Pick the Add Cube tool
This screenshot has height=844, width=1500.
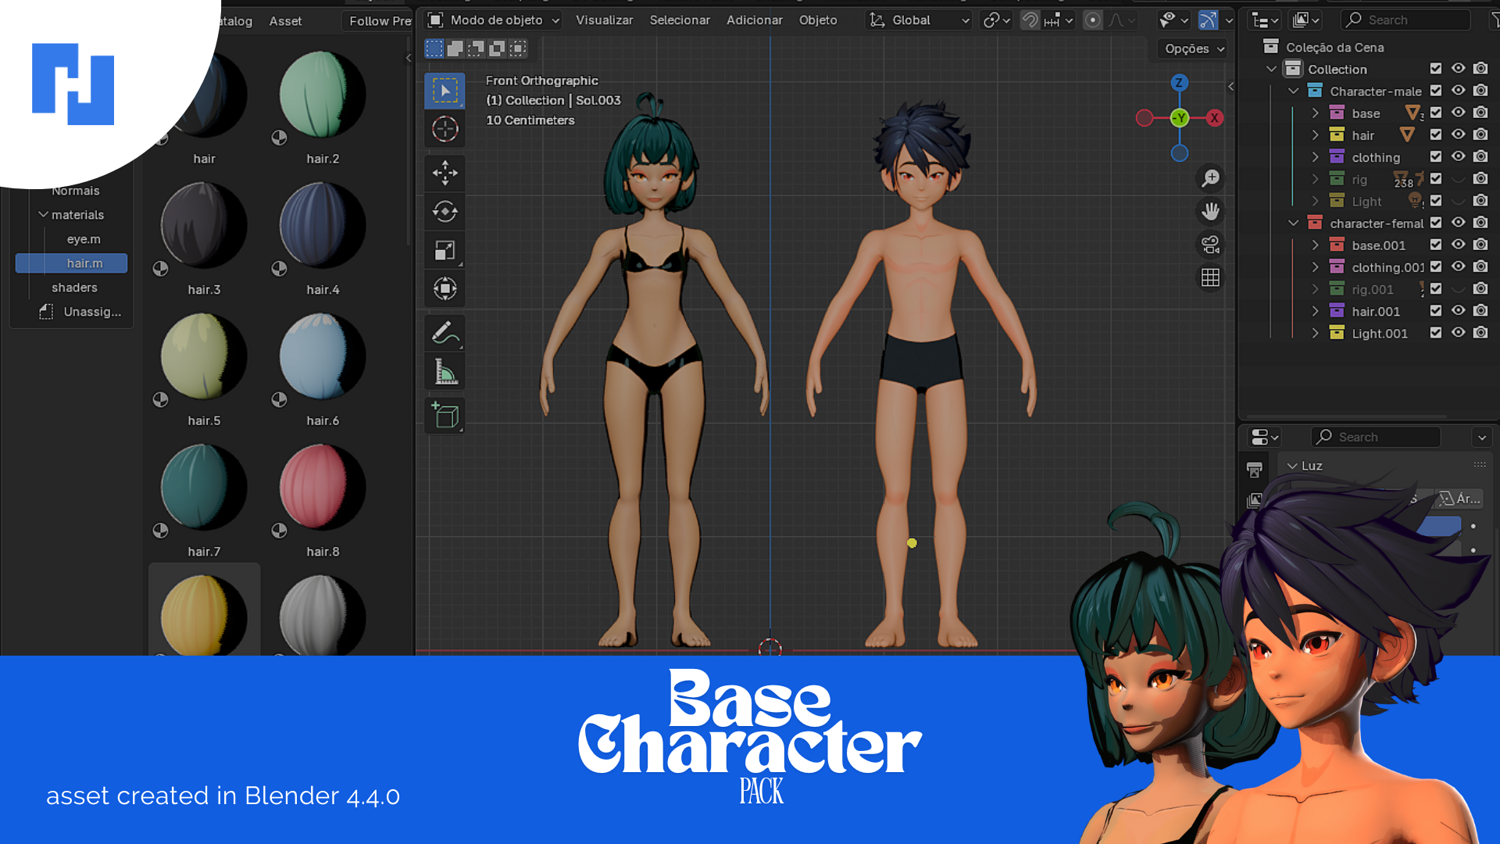pyautogui.click(x=445, y=415)
